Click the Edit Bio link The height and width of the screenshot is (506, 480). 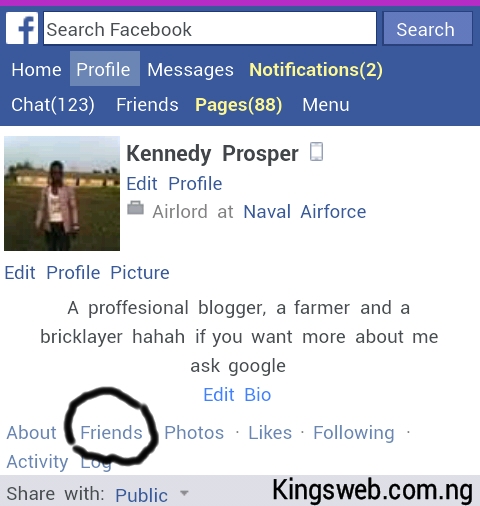(x=237, y=395)
